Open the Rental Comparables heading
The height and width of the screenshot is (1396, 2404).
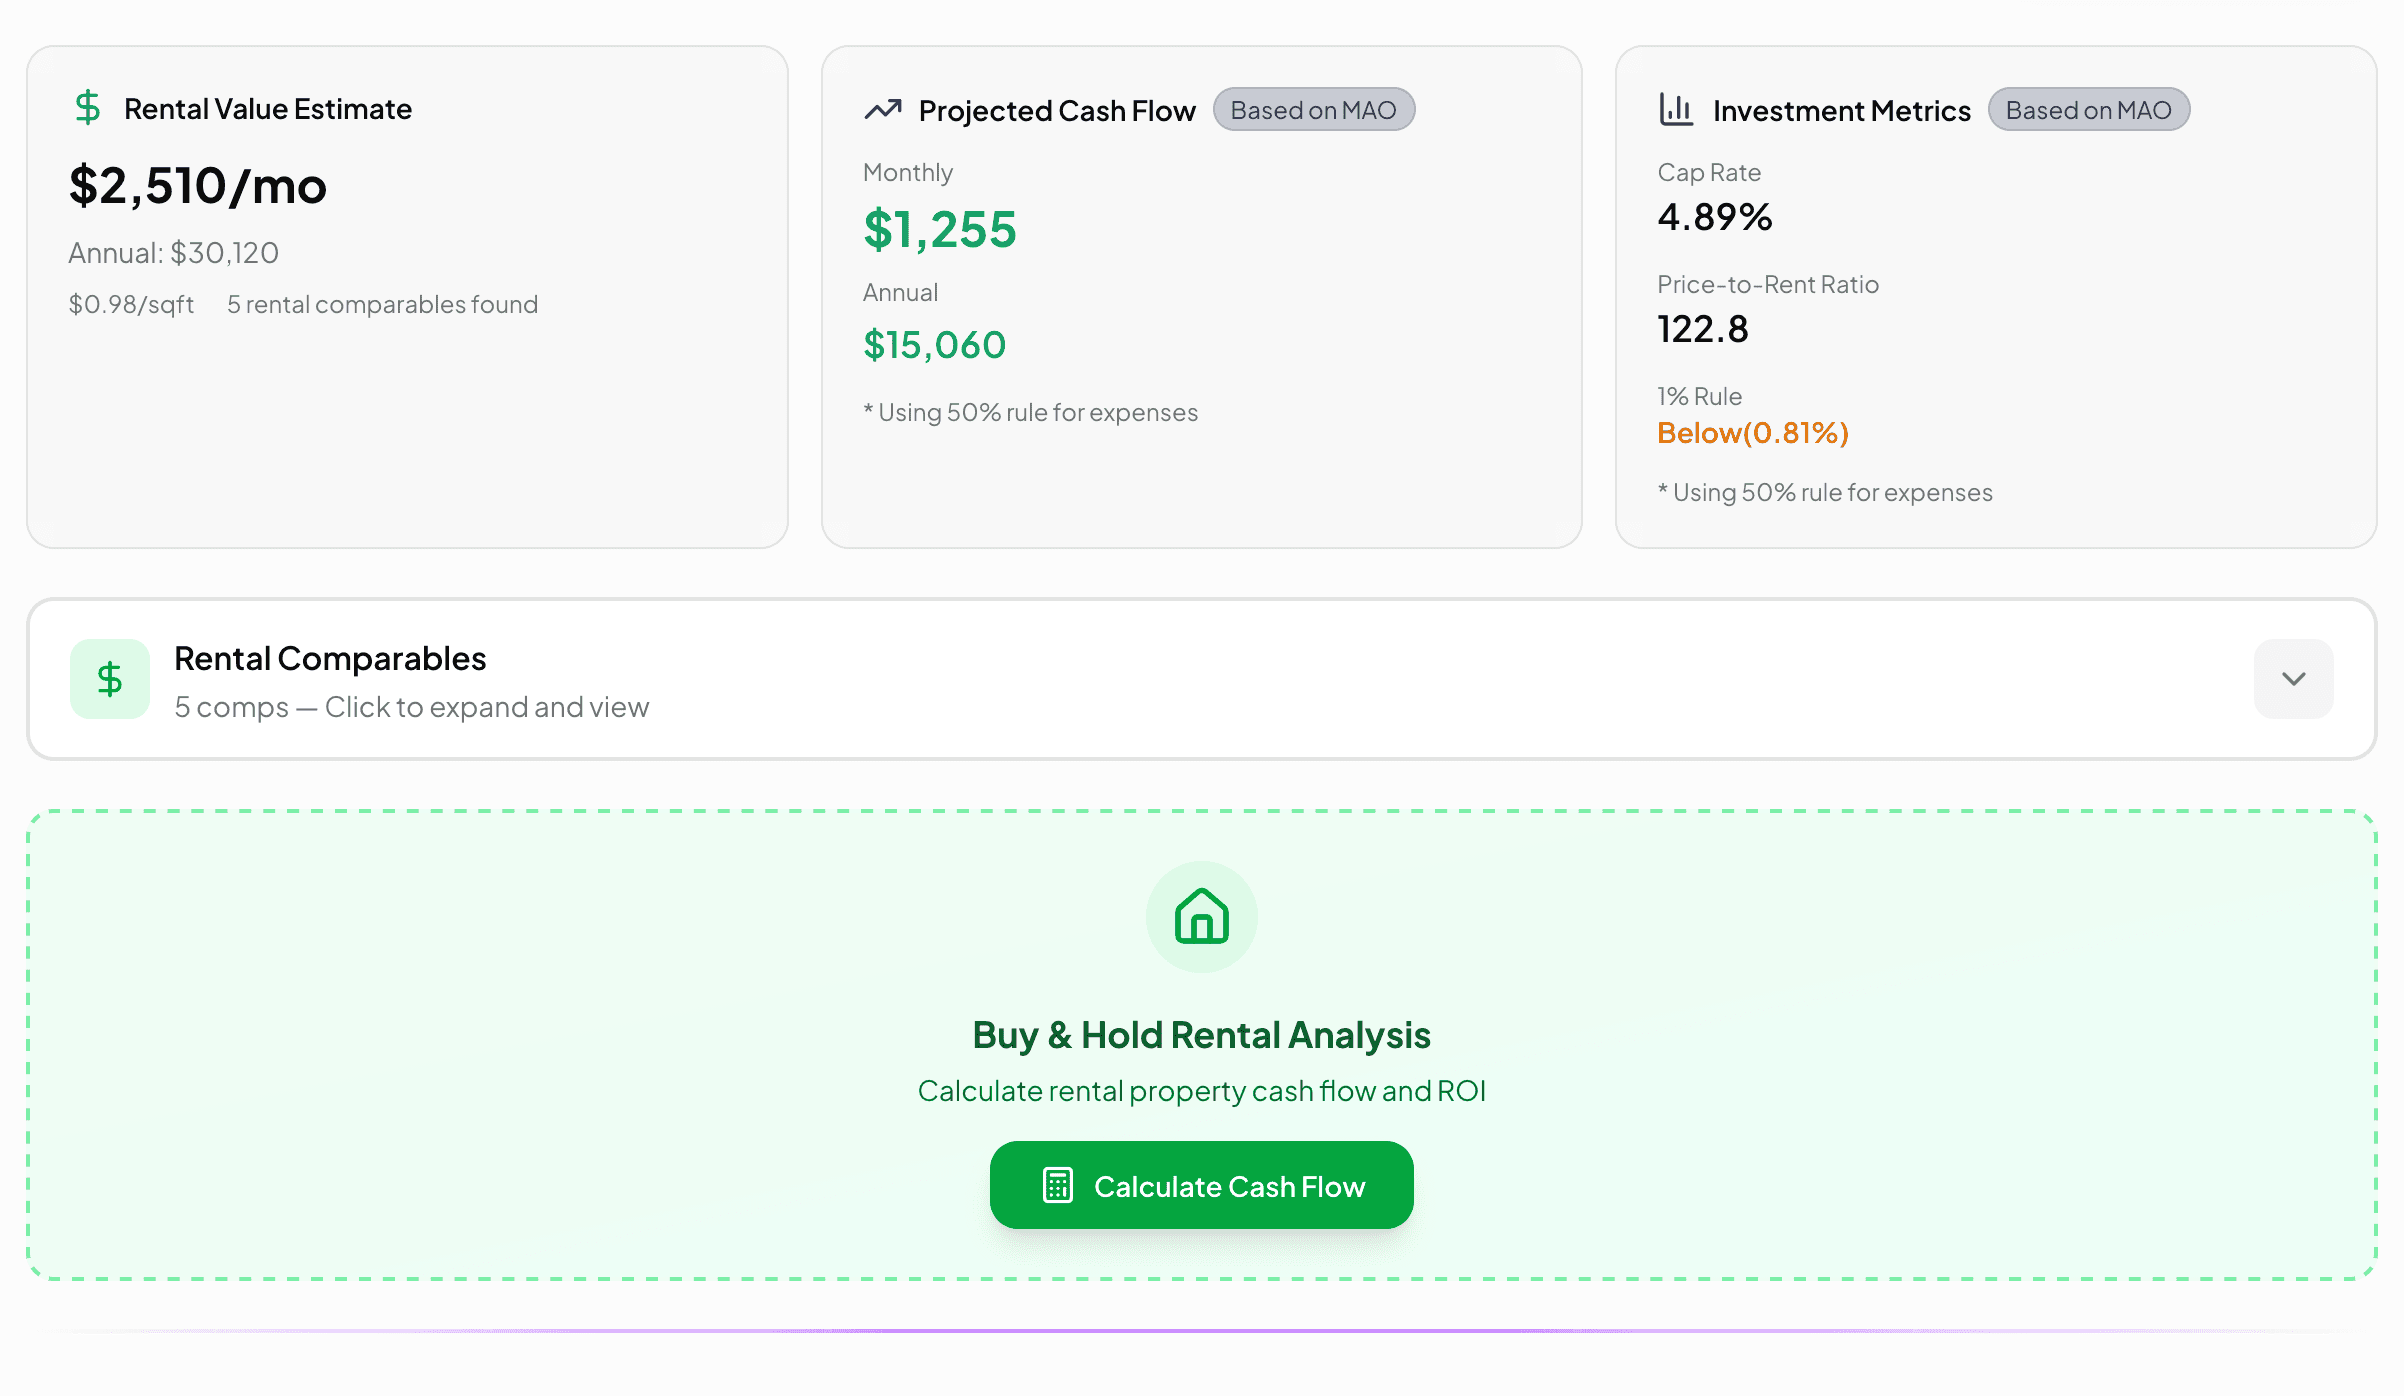[330, 659]
